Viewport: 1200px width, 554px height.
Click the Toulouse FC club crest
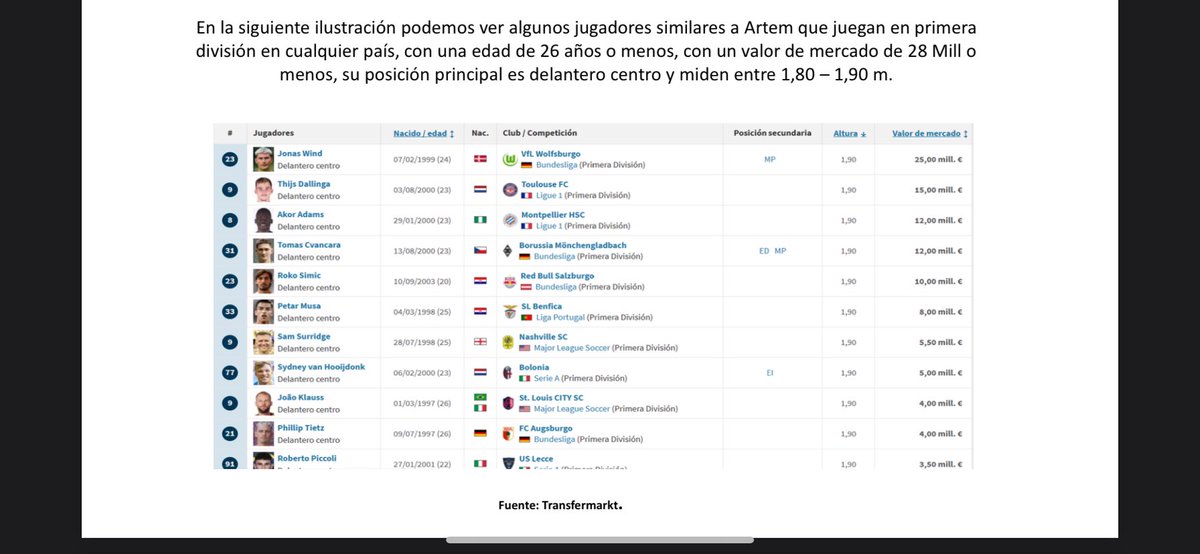pos(508,190)
